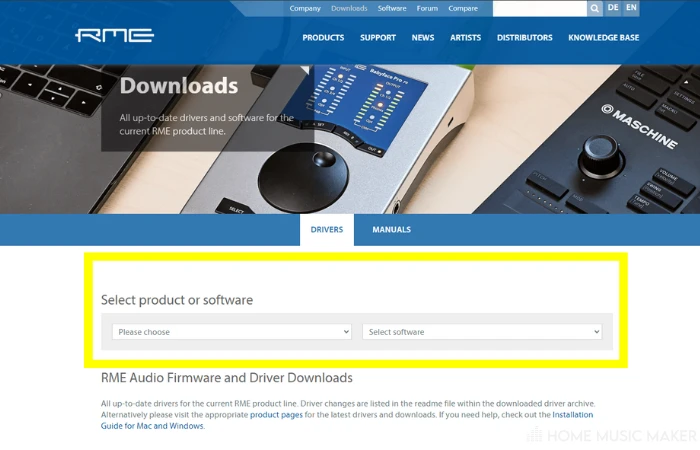
Task: Expand the 'Please choose' product dropdown
Action: click(232, 332)
